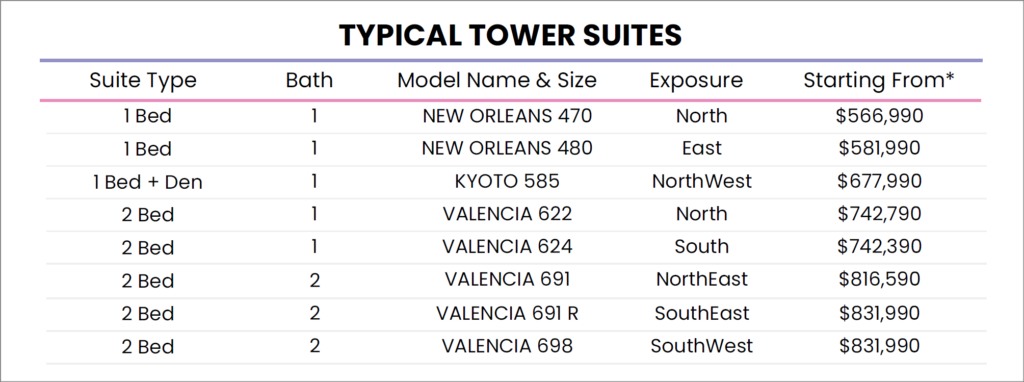Select the NEW ORLEANS 480 model cell
Image resolution: width=1024 pixels, height=382 pixels.
[x=507, y=148]
